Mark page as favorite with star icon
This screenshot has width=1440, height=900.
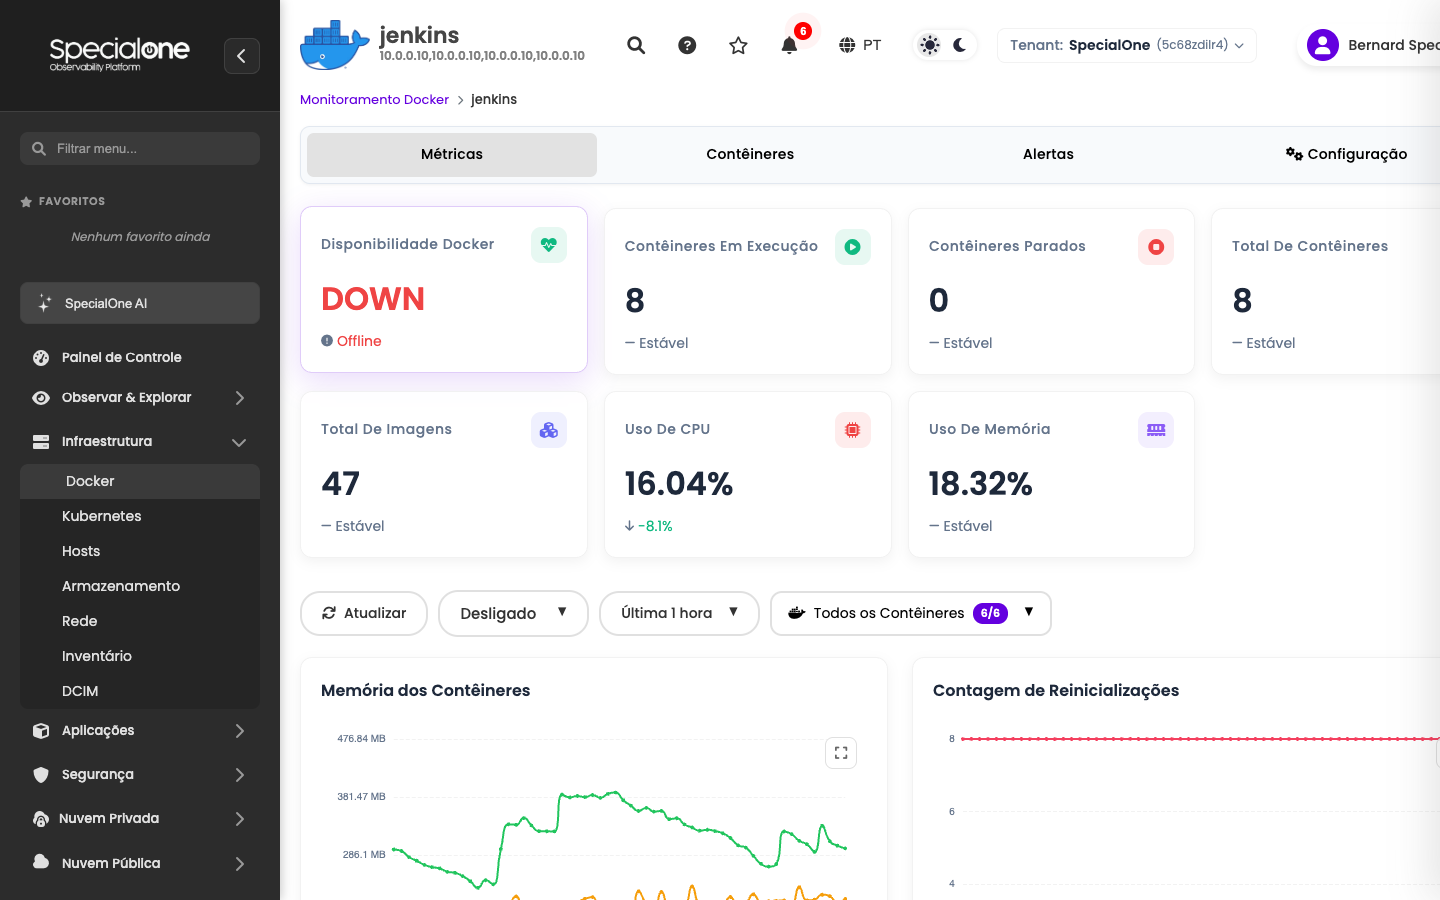click(738, 45)
